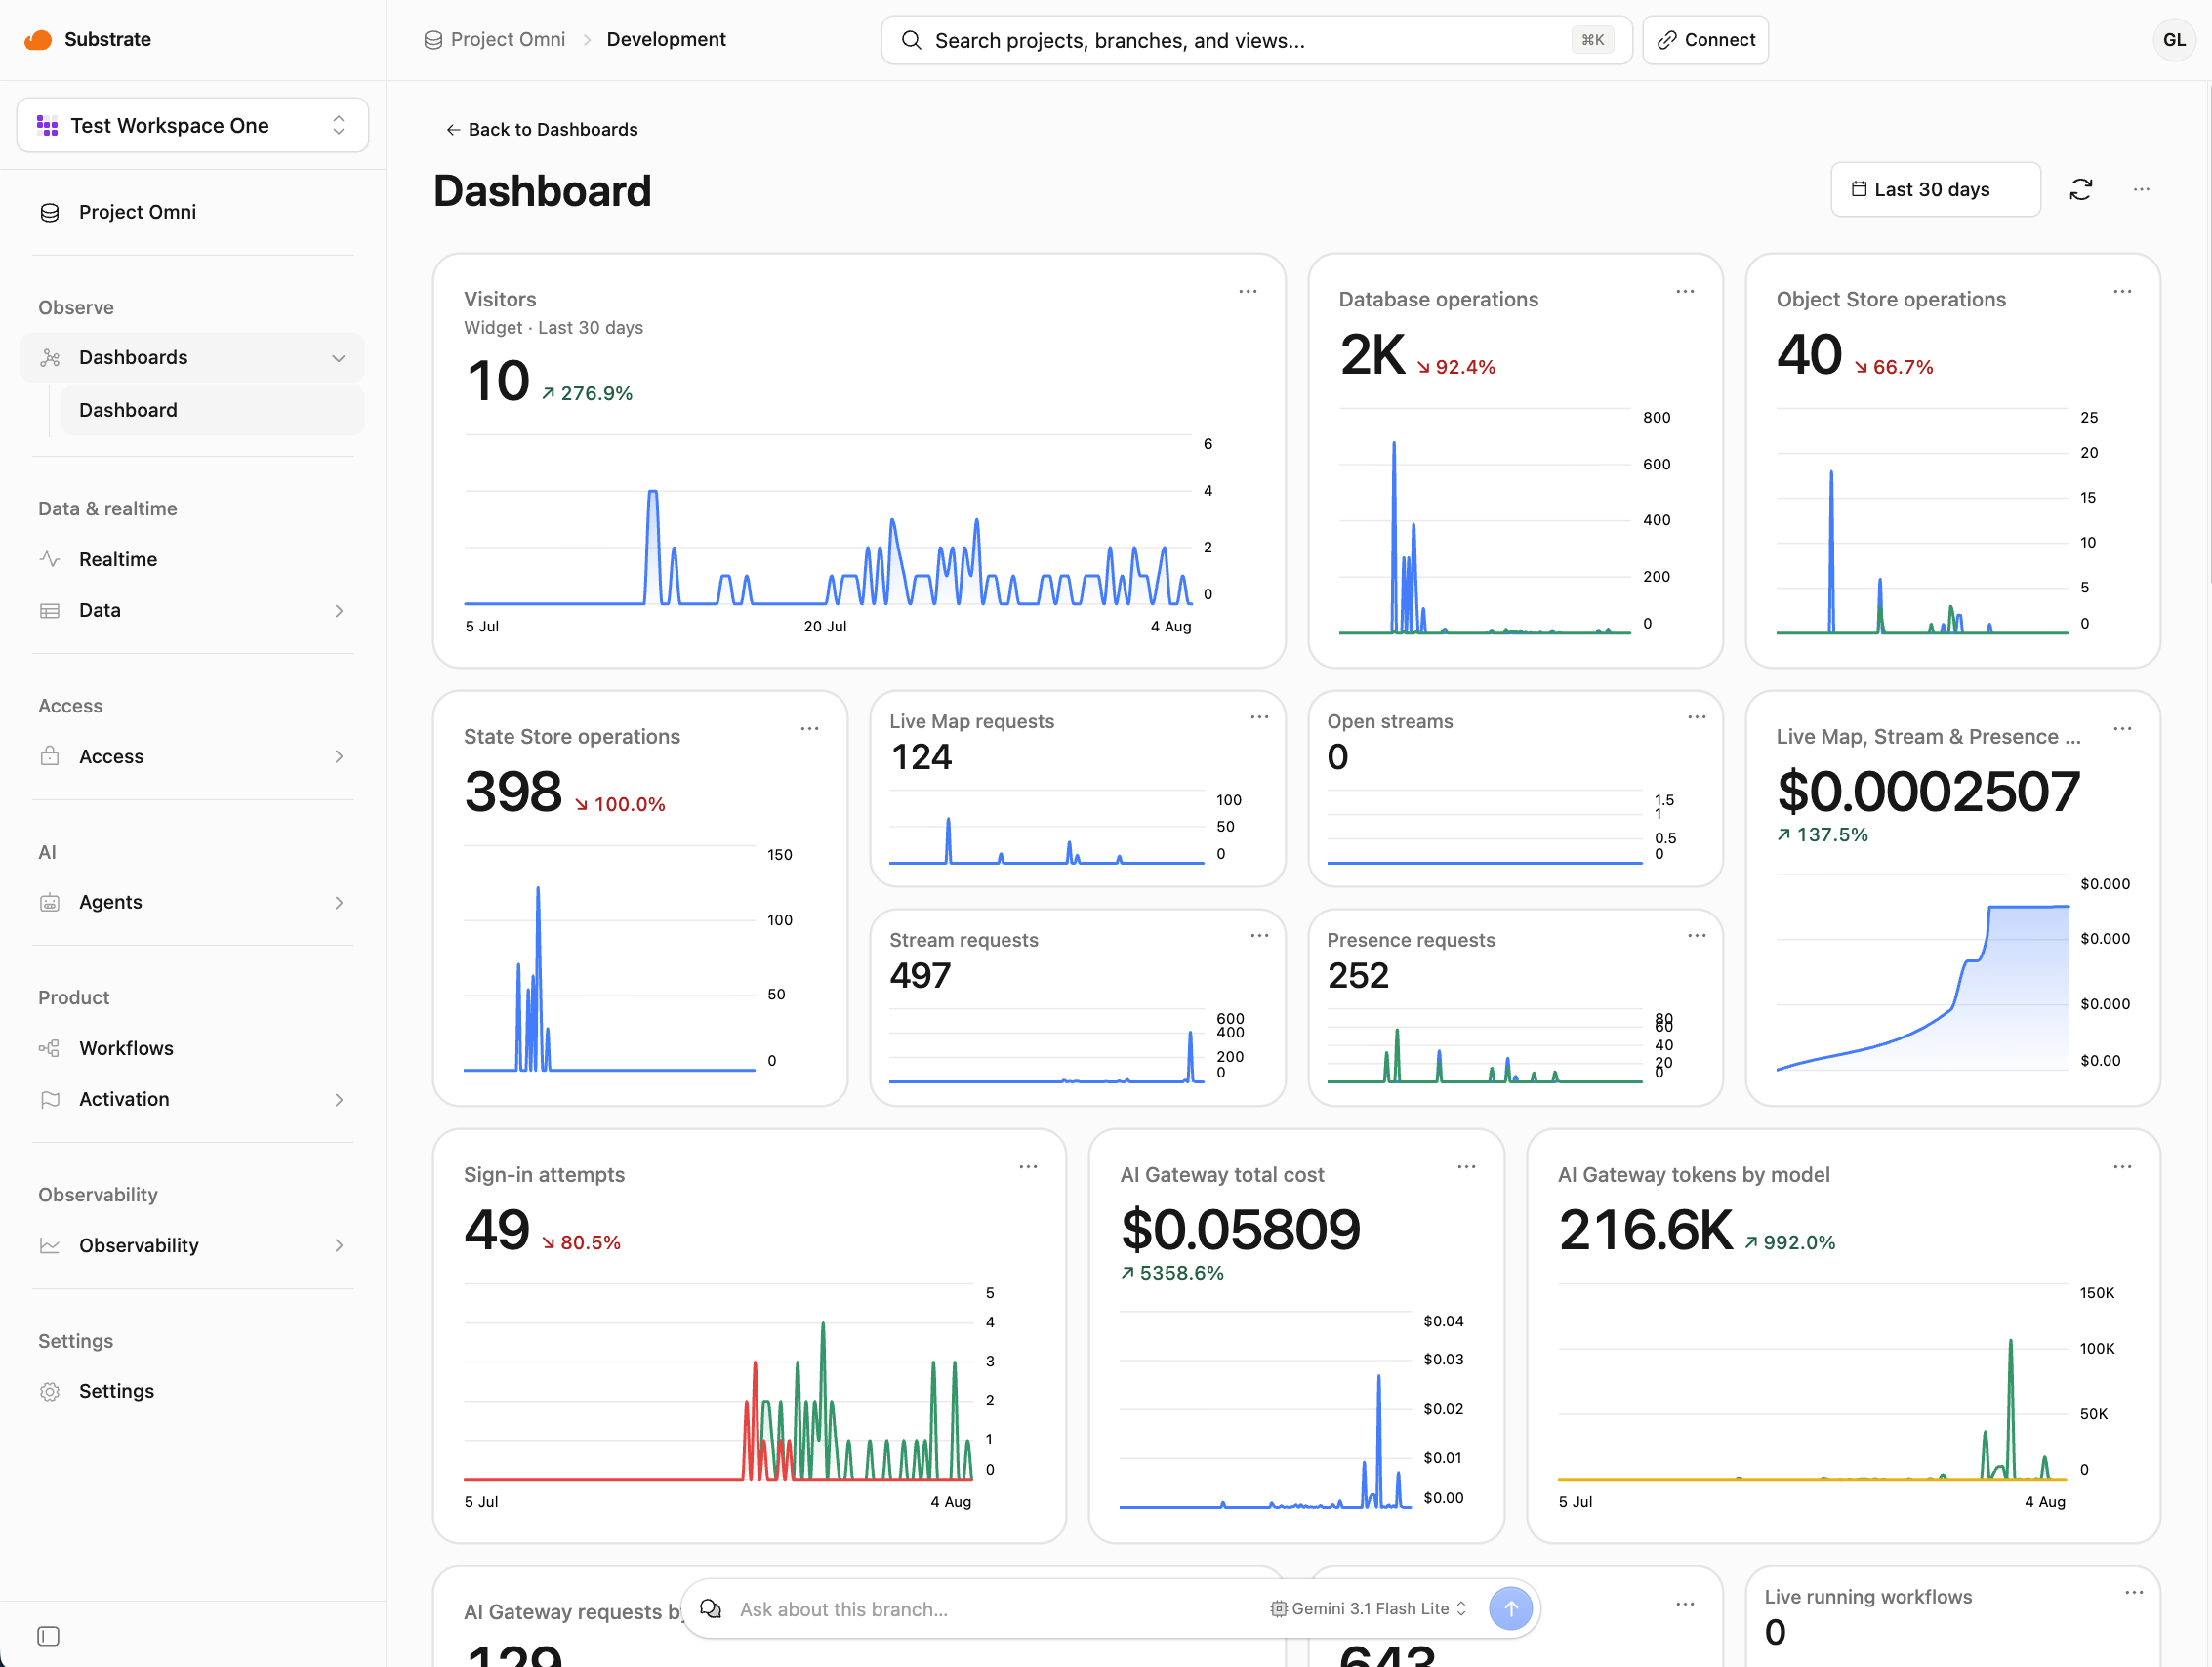Open Dashboards in the sidebar
2212x1667 pixels.
[192, 358]
